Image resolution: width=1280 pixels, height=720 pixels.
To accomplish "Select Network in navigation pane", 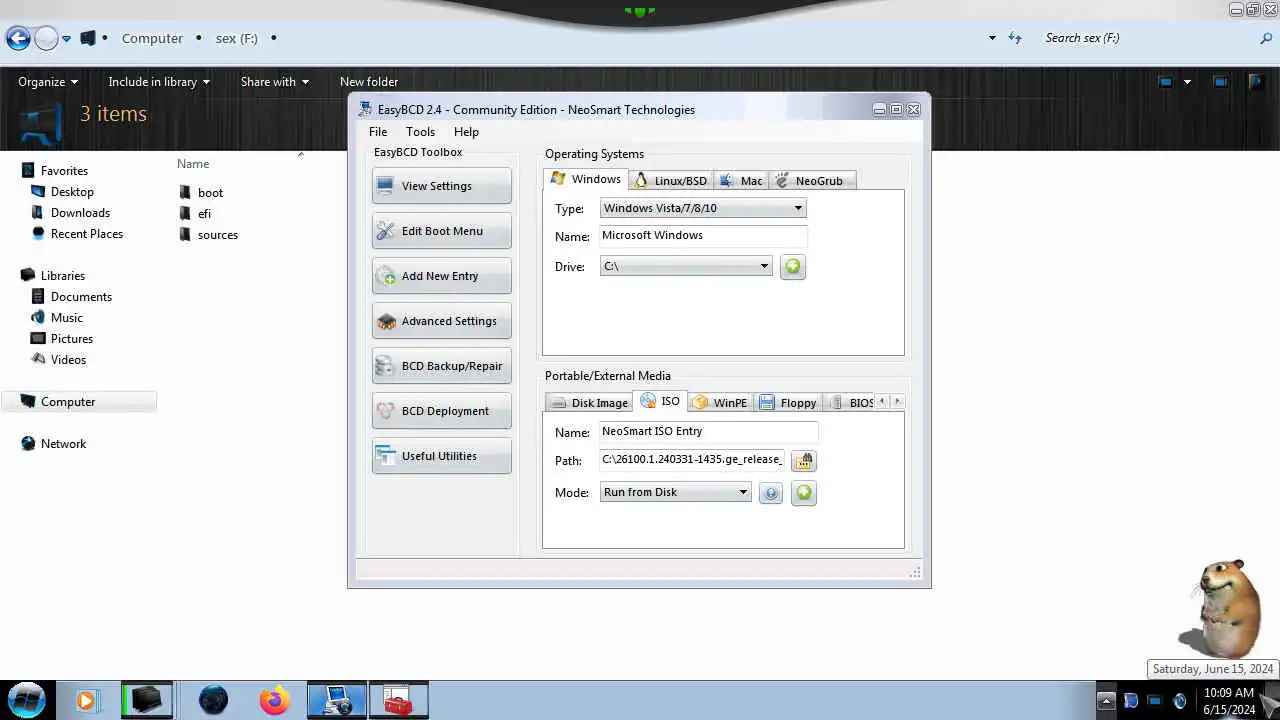I will point(63,444).
